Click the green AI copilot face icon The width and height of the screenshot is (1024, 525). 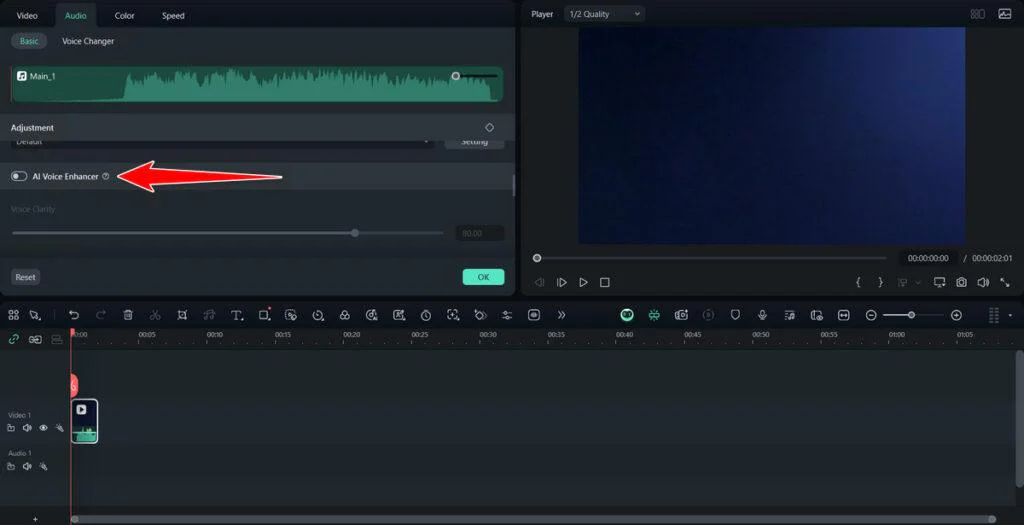[627, 315]
